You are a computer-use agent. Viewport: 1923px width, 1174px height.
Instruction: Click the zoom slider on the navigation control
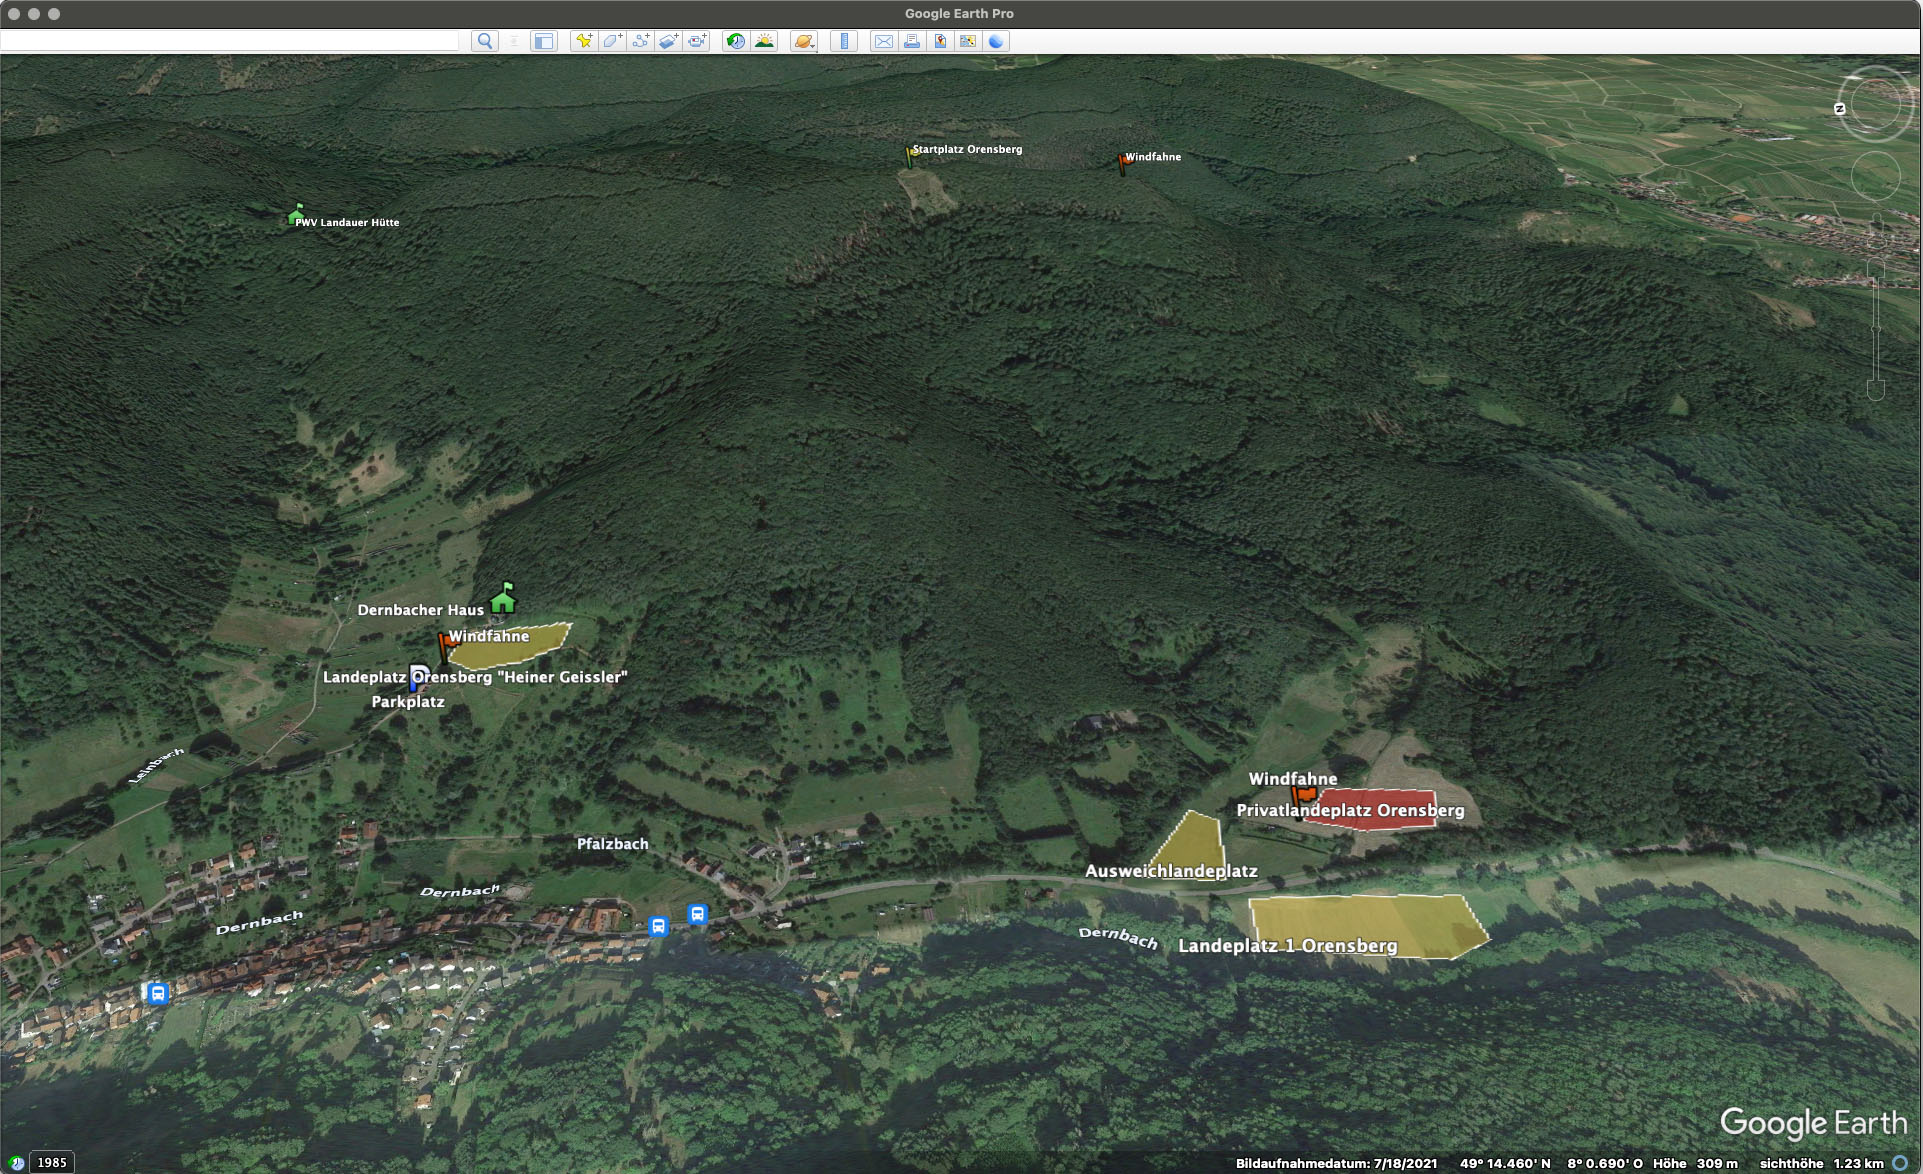(1876, 330)
